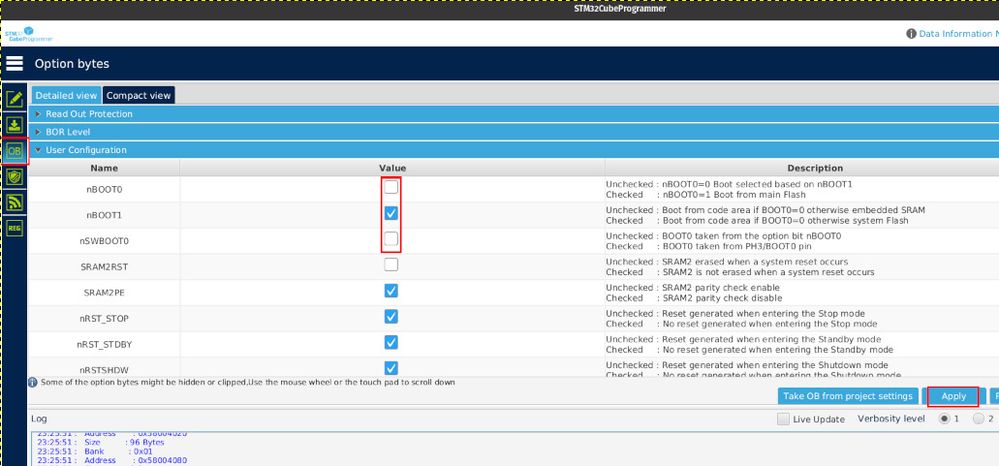Click the Name column header
This screenshot has width=999, height=466.
pyautogui.click(x=104, y=168)
